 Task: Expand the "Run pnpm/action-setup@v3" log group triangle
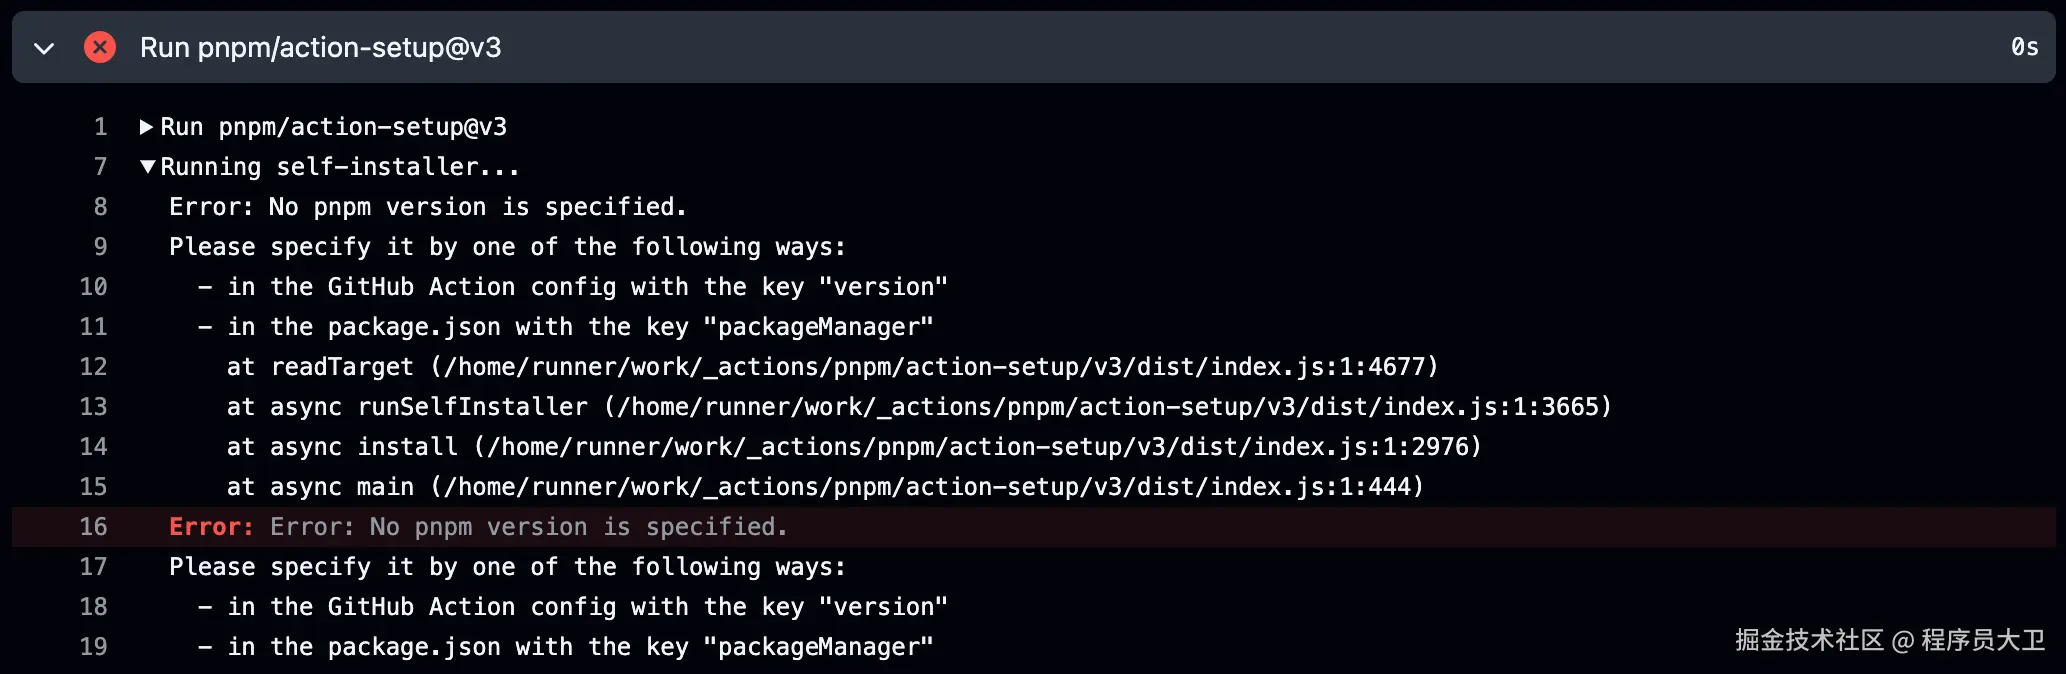[x=146, y=127]
